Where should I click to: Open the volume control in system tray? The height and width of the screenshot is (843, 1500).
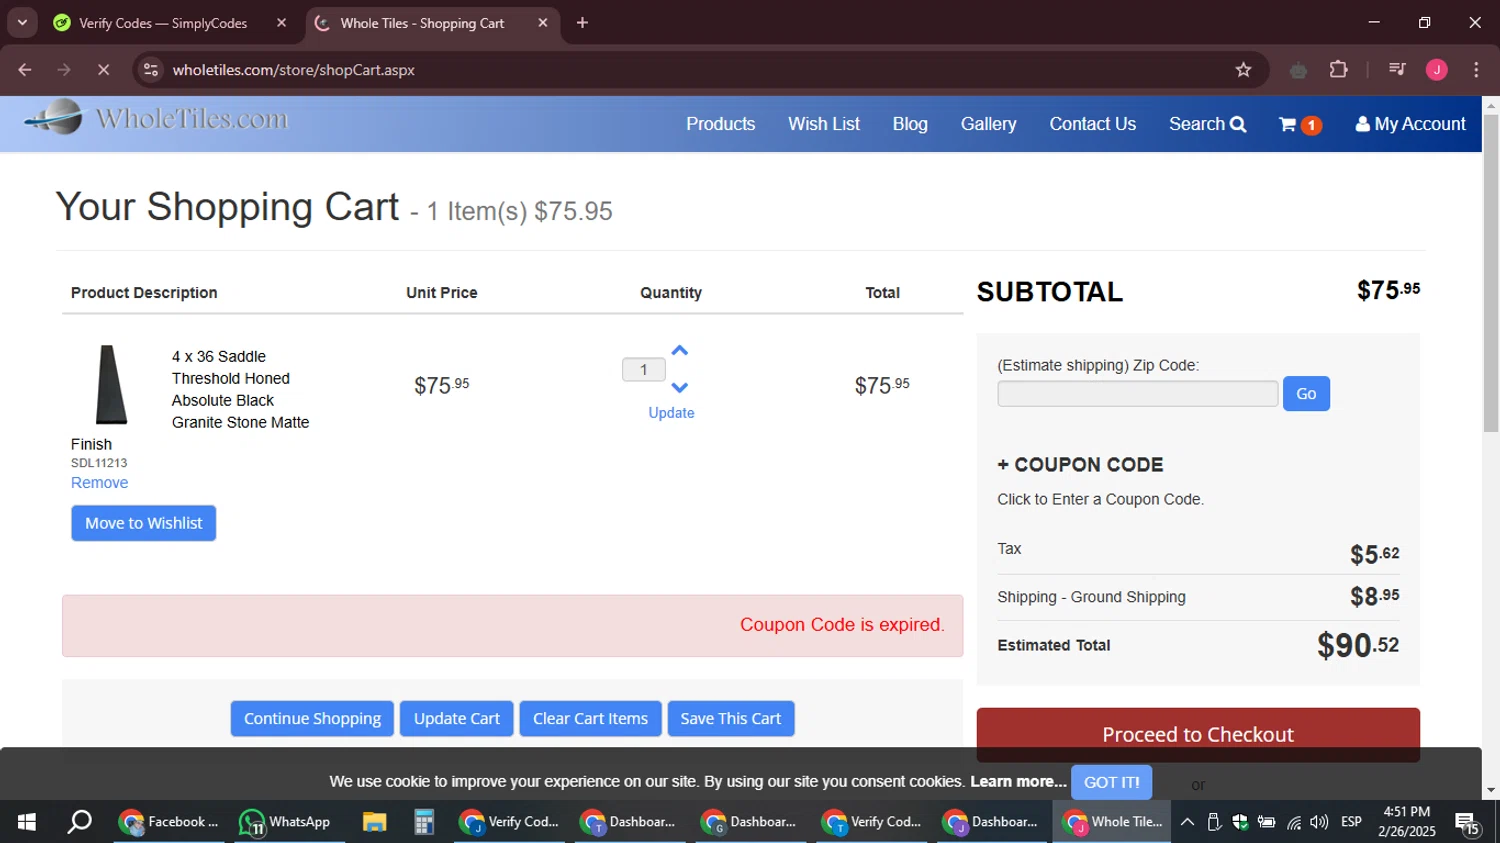[1319, 822]
